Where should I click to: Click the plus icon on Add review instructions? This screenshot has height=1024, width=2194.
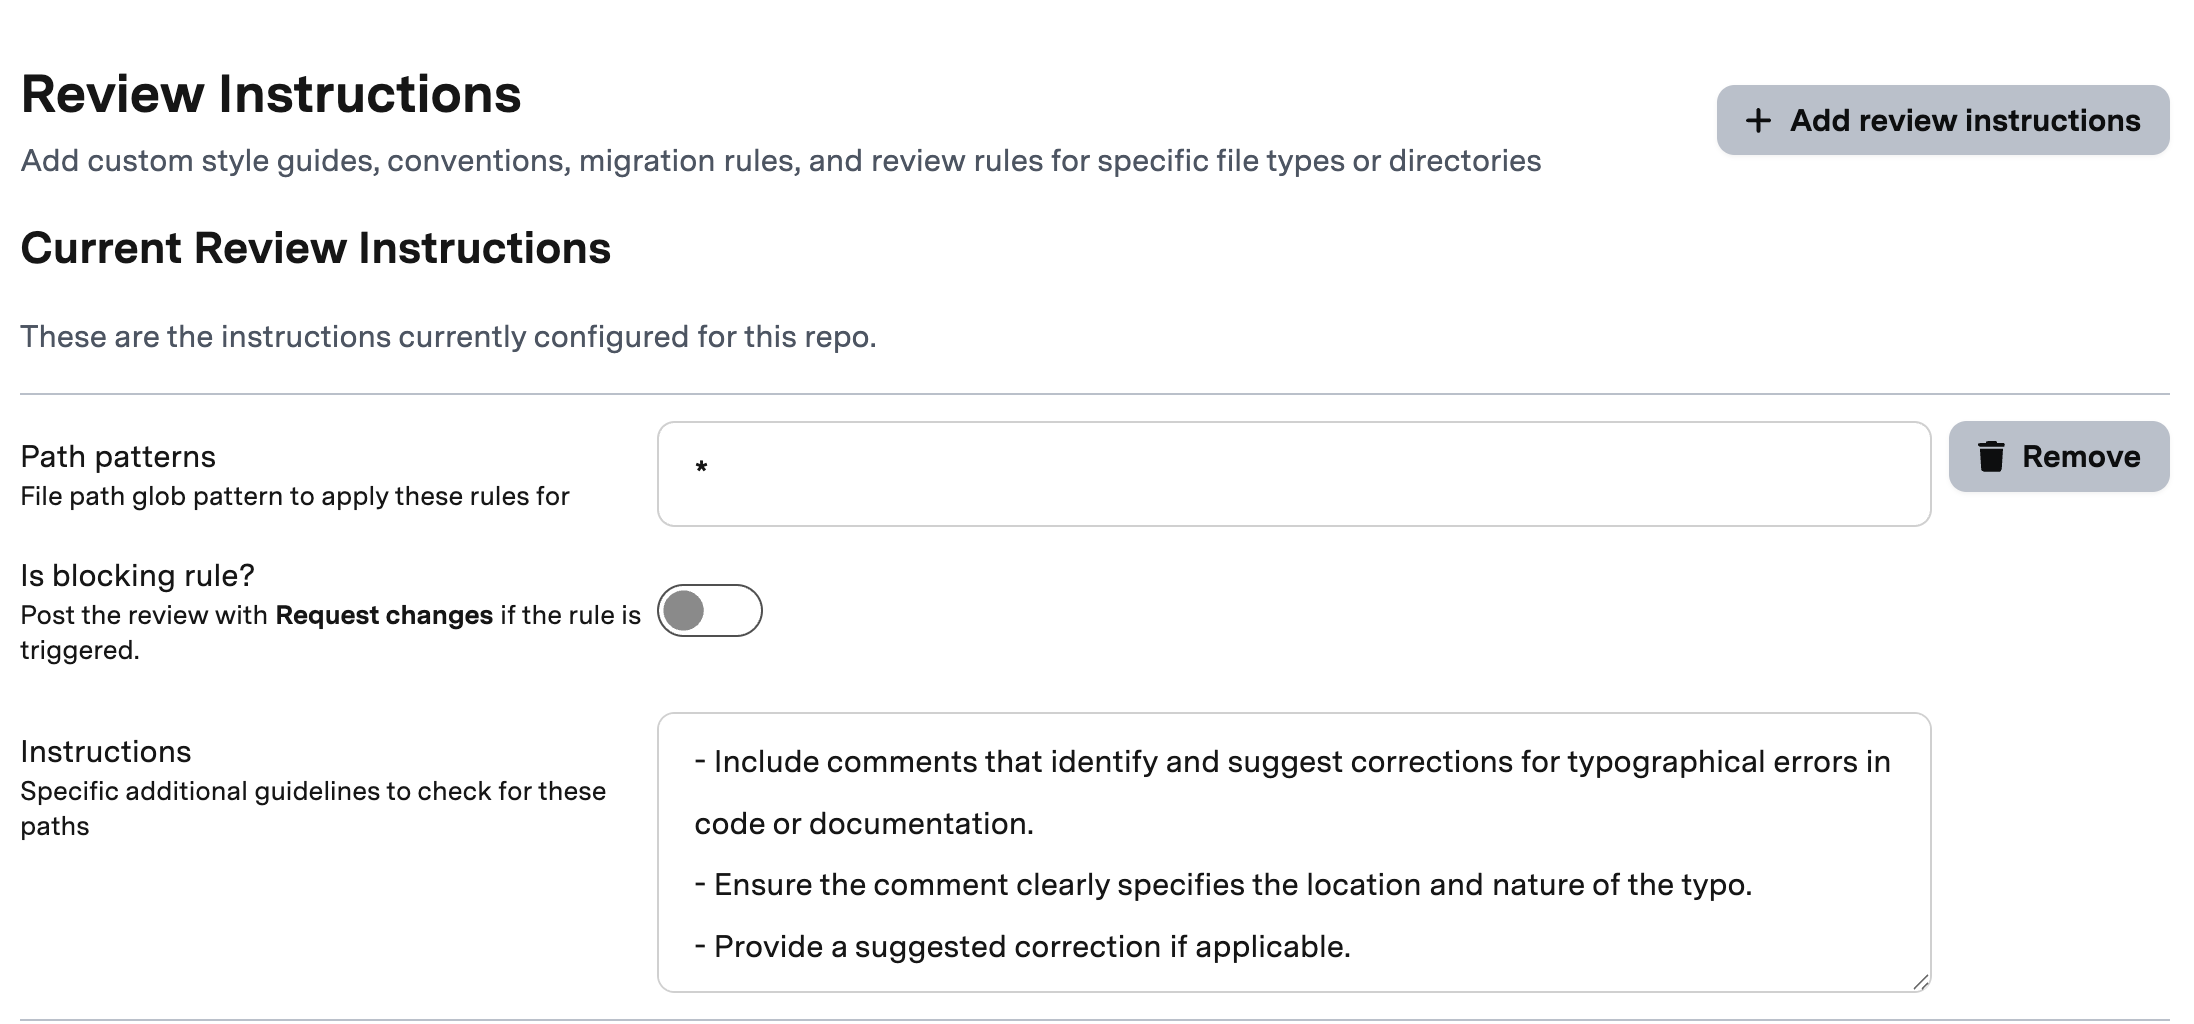pos(1757,120)
